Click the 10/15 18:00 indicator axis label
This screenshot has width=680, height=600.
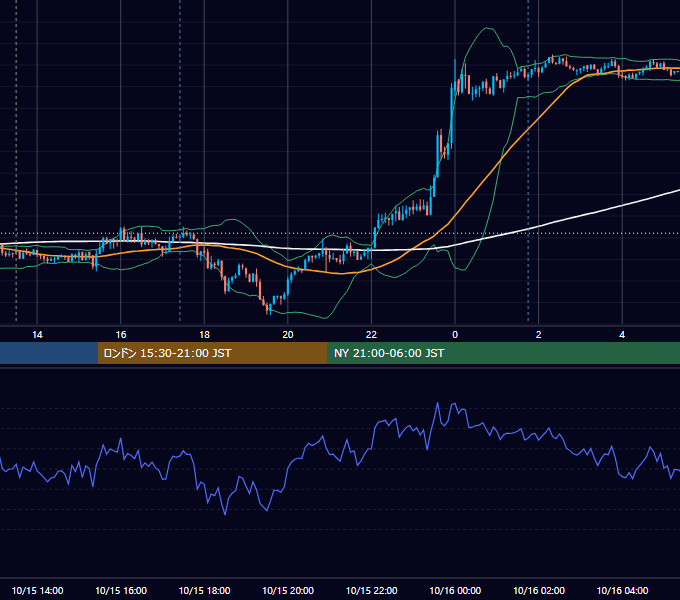[x=204, y=590]
